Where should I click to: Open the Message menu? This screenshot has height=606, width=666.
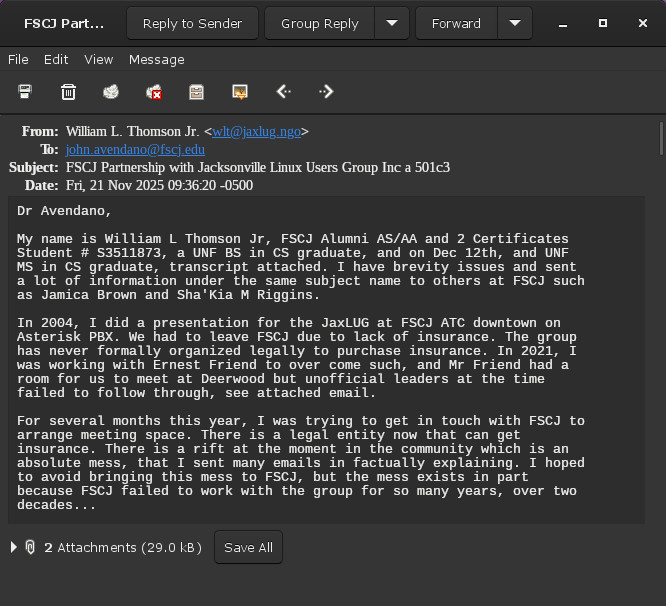[157, 59]
